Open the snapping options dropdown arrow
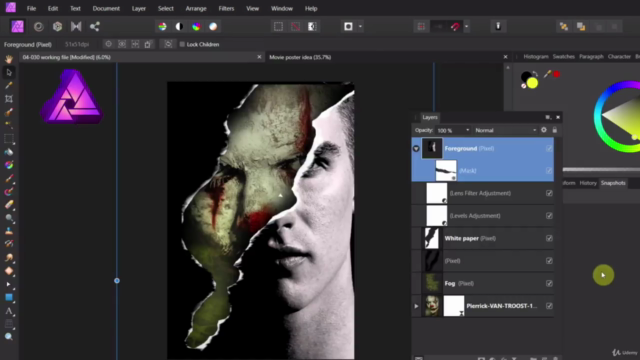This screenshot has width=640, height=360. (466, 27)
